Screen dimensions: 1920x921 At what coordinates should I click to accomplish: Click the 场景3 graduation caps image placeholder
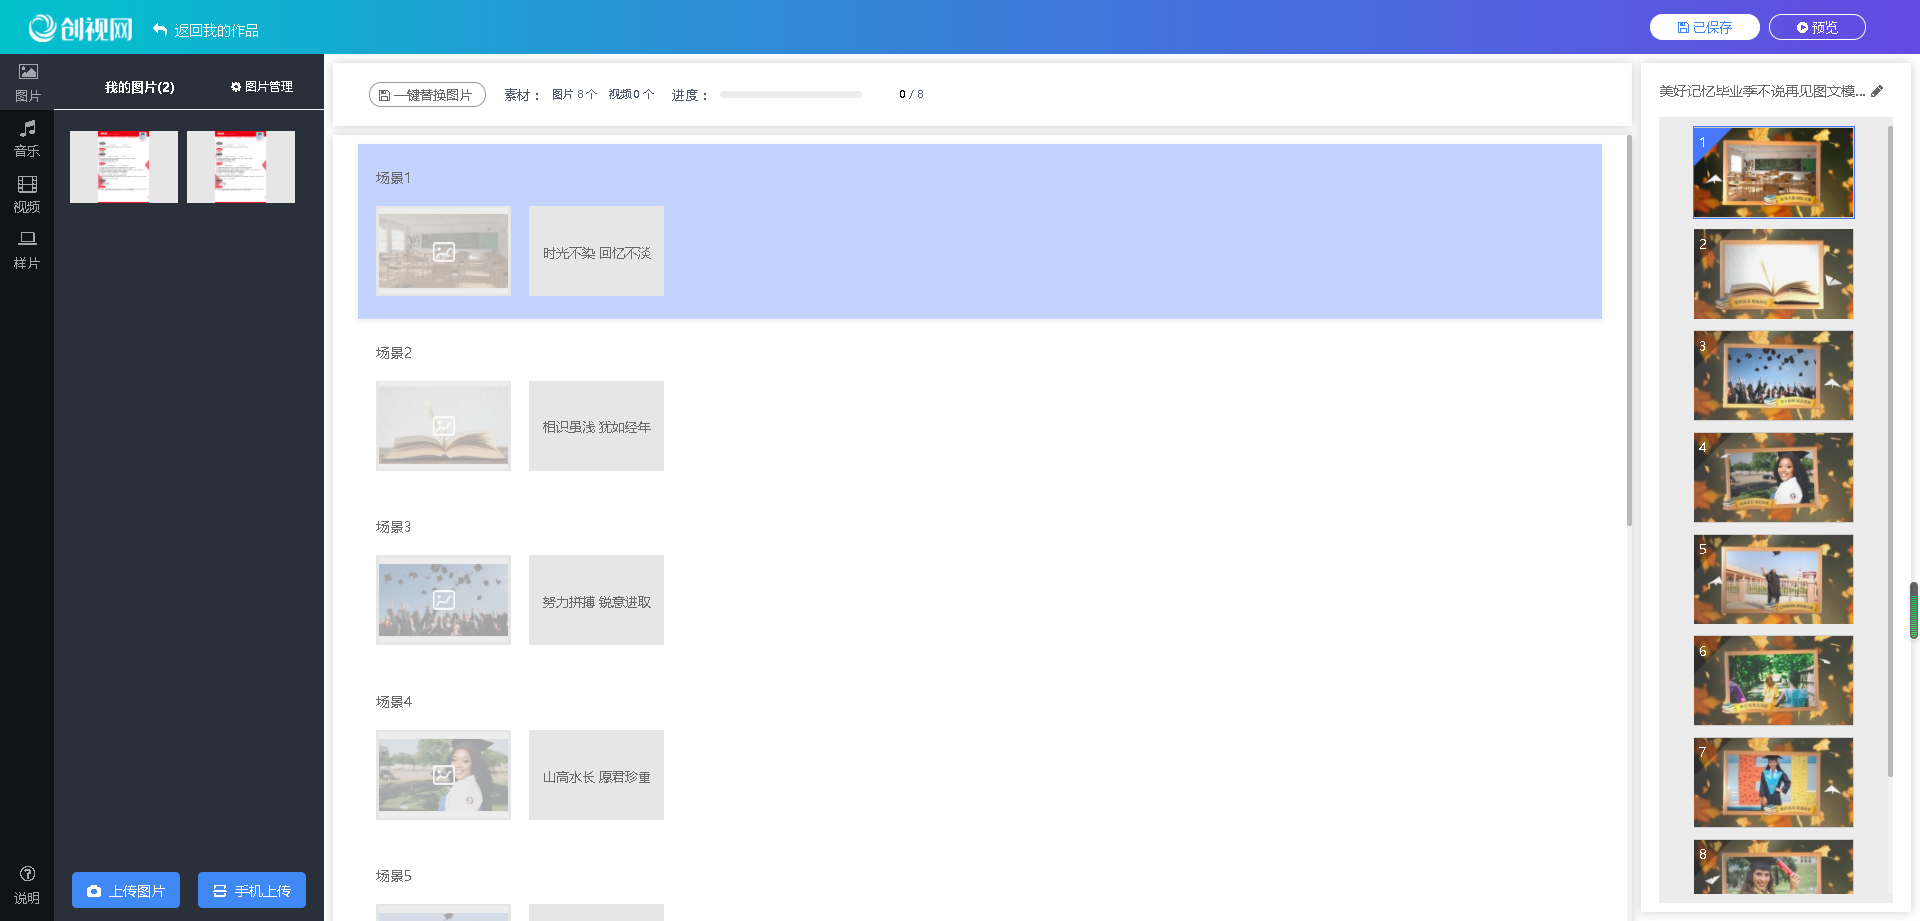443,600
